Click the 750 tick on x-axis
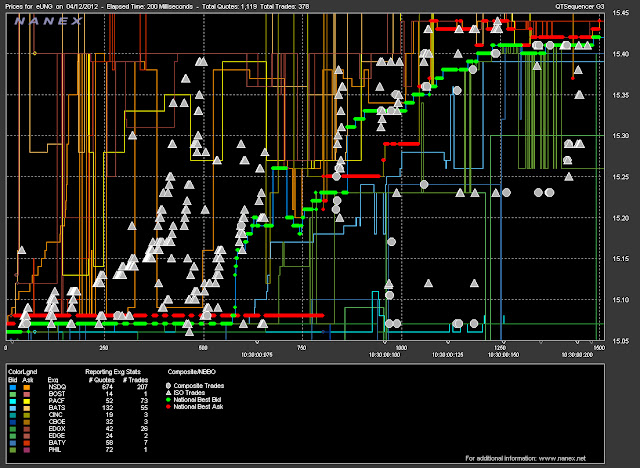This screenshot has height=468, width=640. tap(301, 348)
